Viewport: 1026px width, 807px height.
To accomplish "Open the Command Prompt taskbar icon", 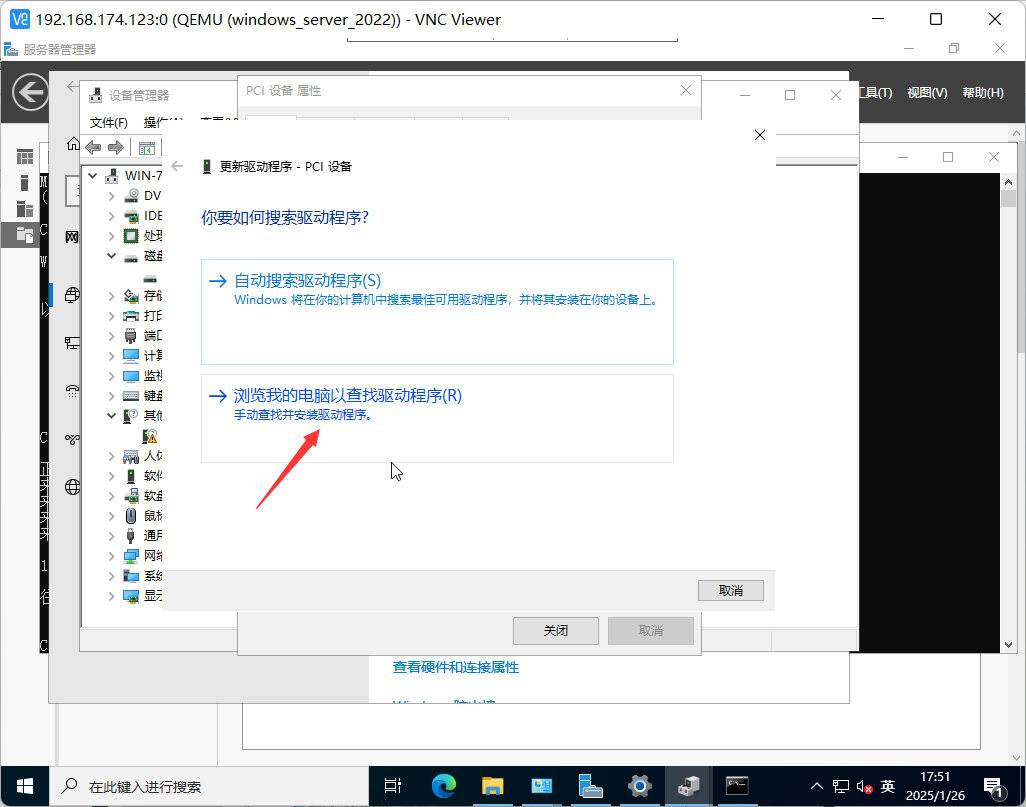I will [x=737, y=785].
